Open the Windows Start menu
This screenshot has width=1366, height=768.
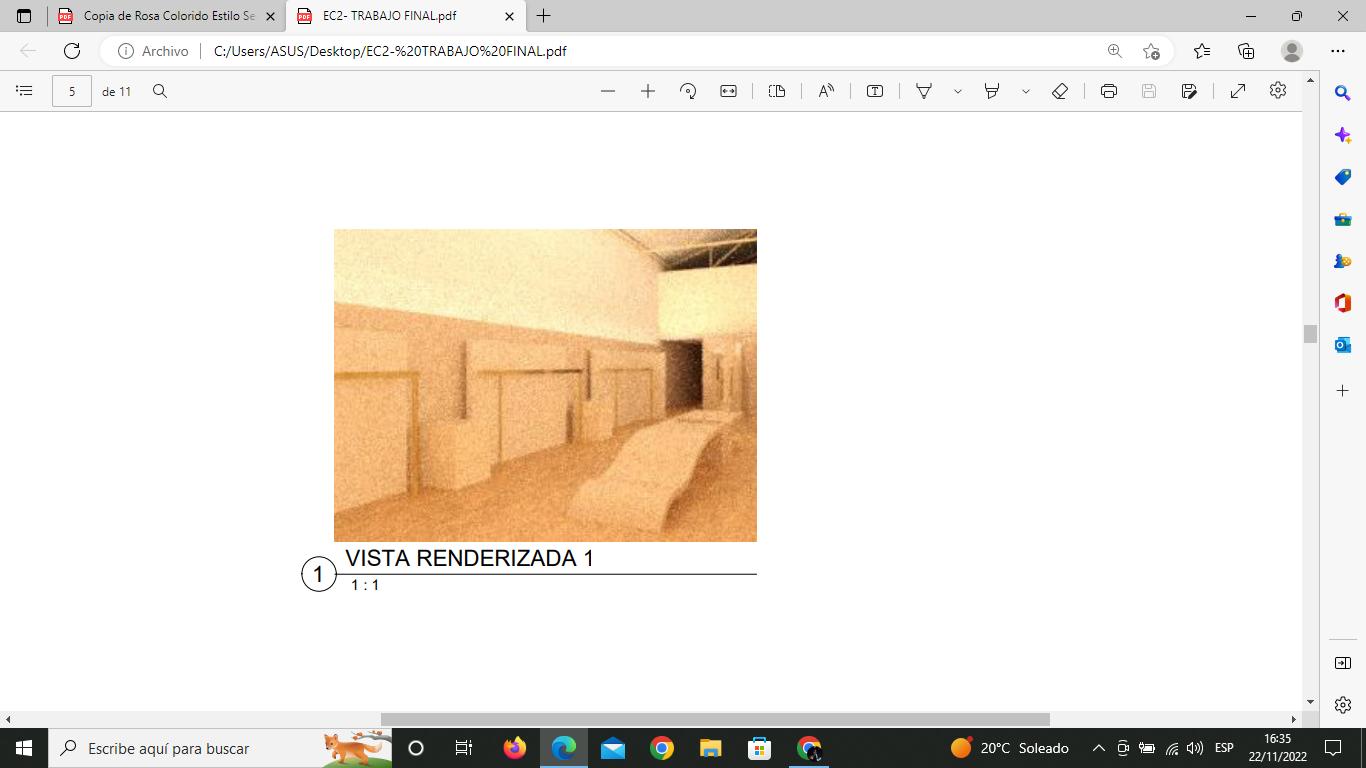24,748
